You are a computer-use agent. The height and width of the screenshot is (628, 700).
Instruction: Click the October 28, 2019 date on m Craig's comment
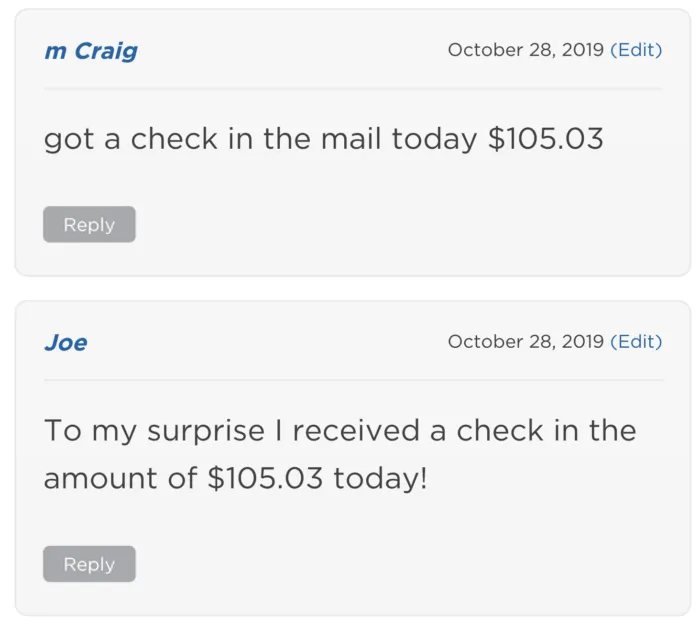[526, 50]
